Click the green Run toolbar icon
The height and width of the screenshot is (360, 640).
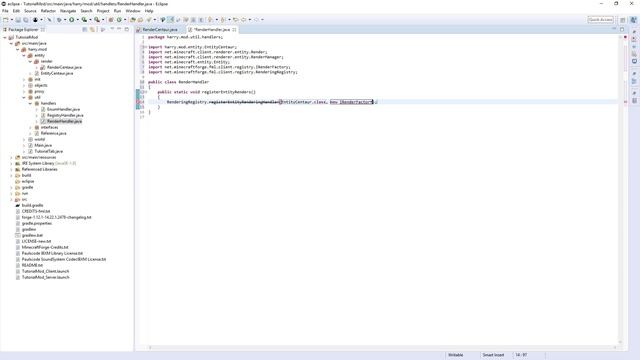pyautogui.click(x=71, y=20)
